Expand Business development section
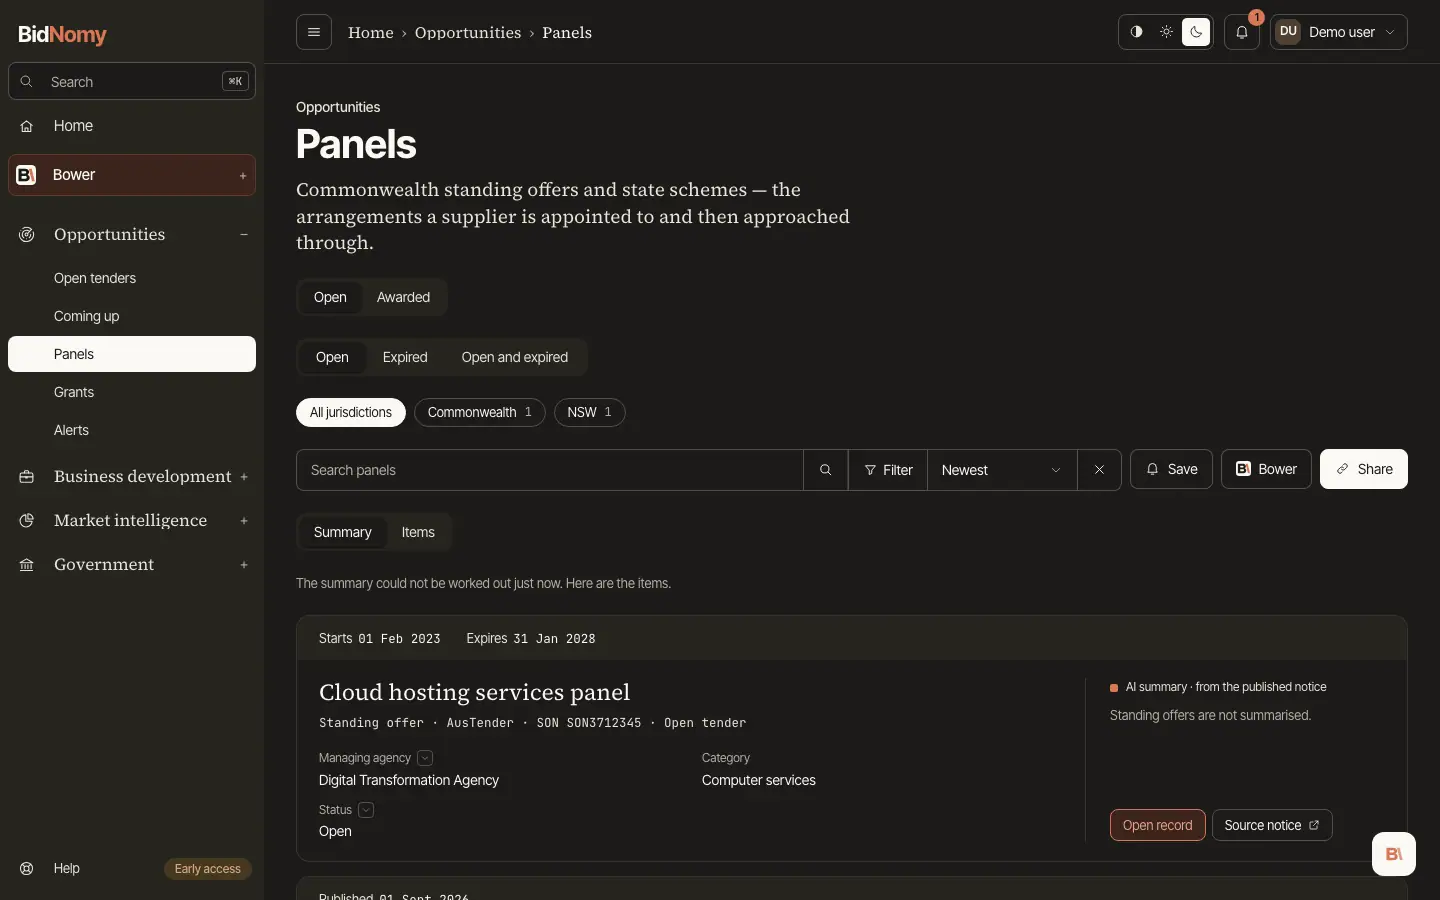1440x900 pixels. [243, 477]
